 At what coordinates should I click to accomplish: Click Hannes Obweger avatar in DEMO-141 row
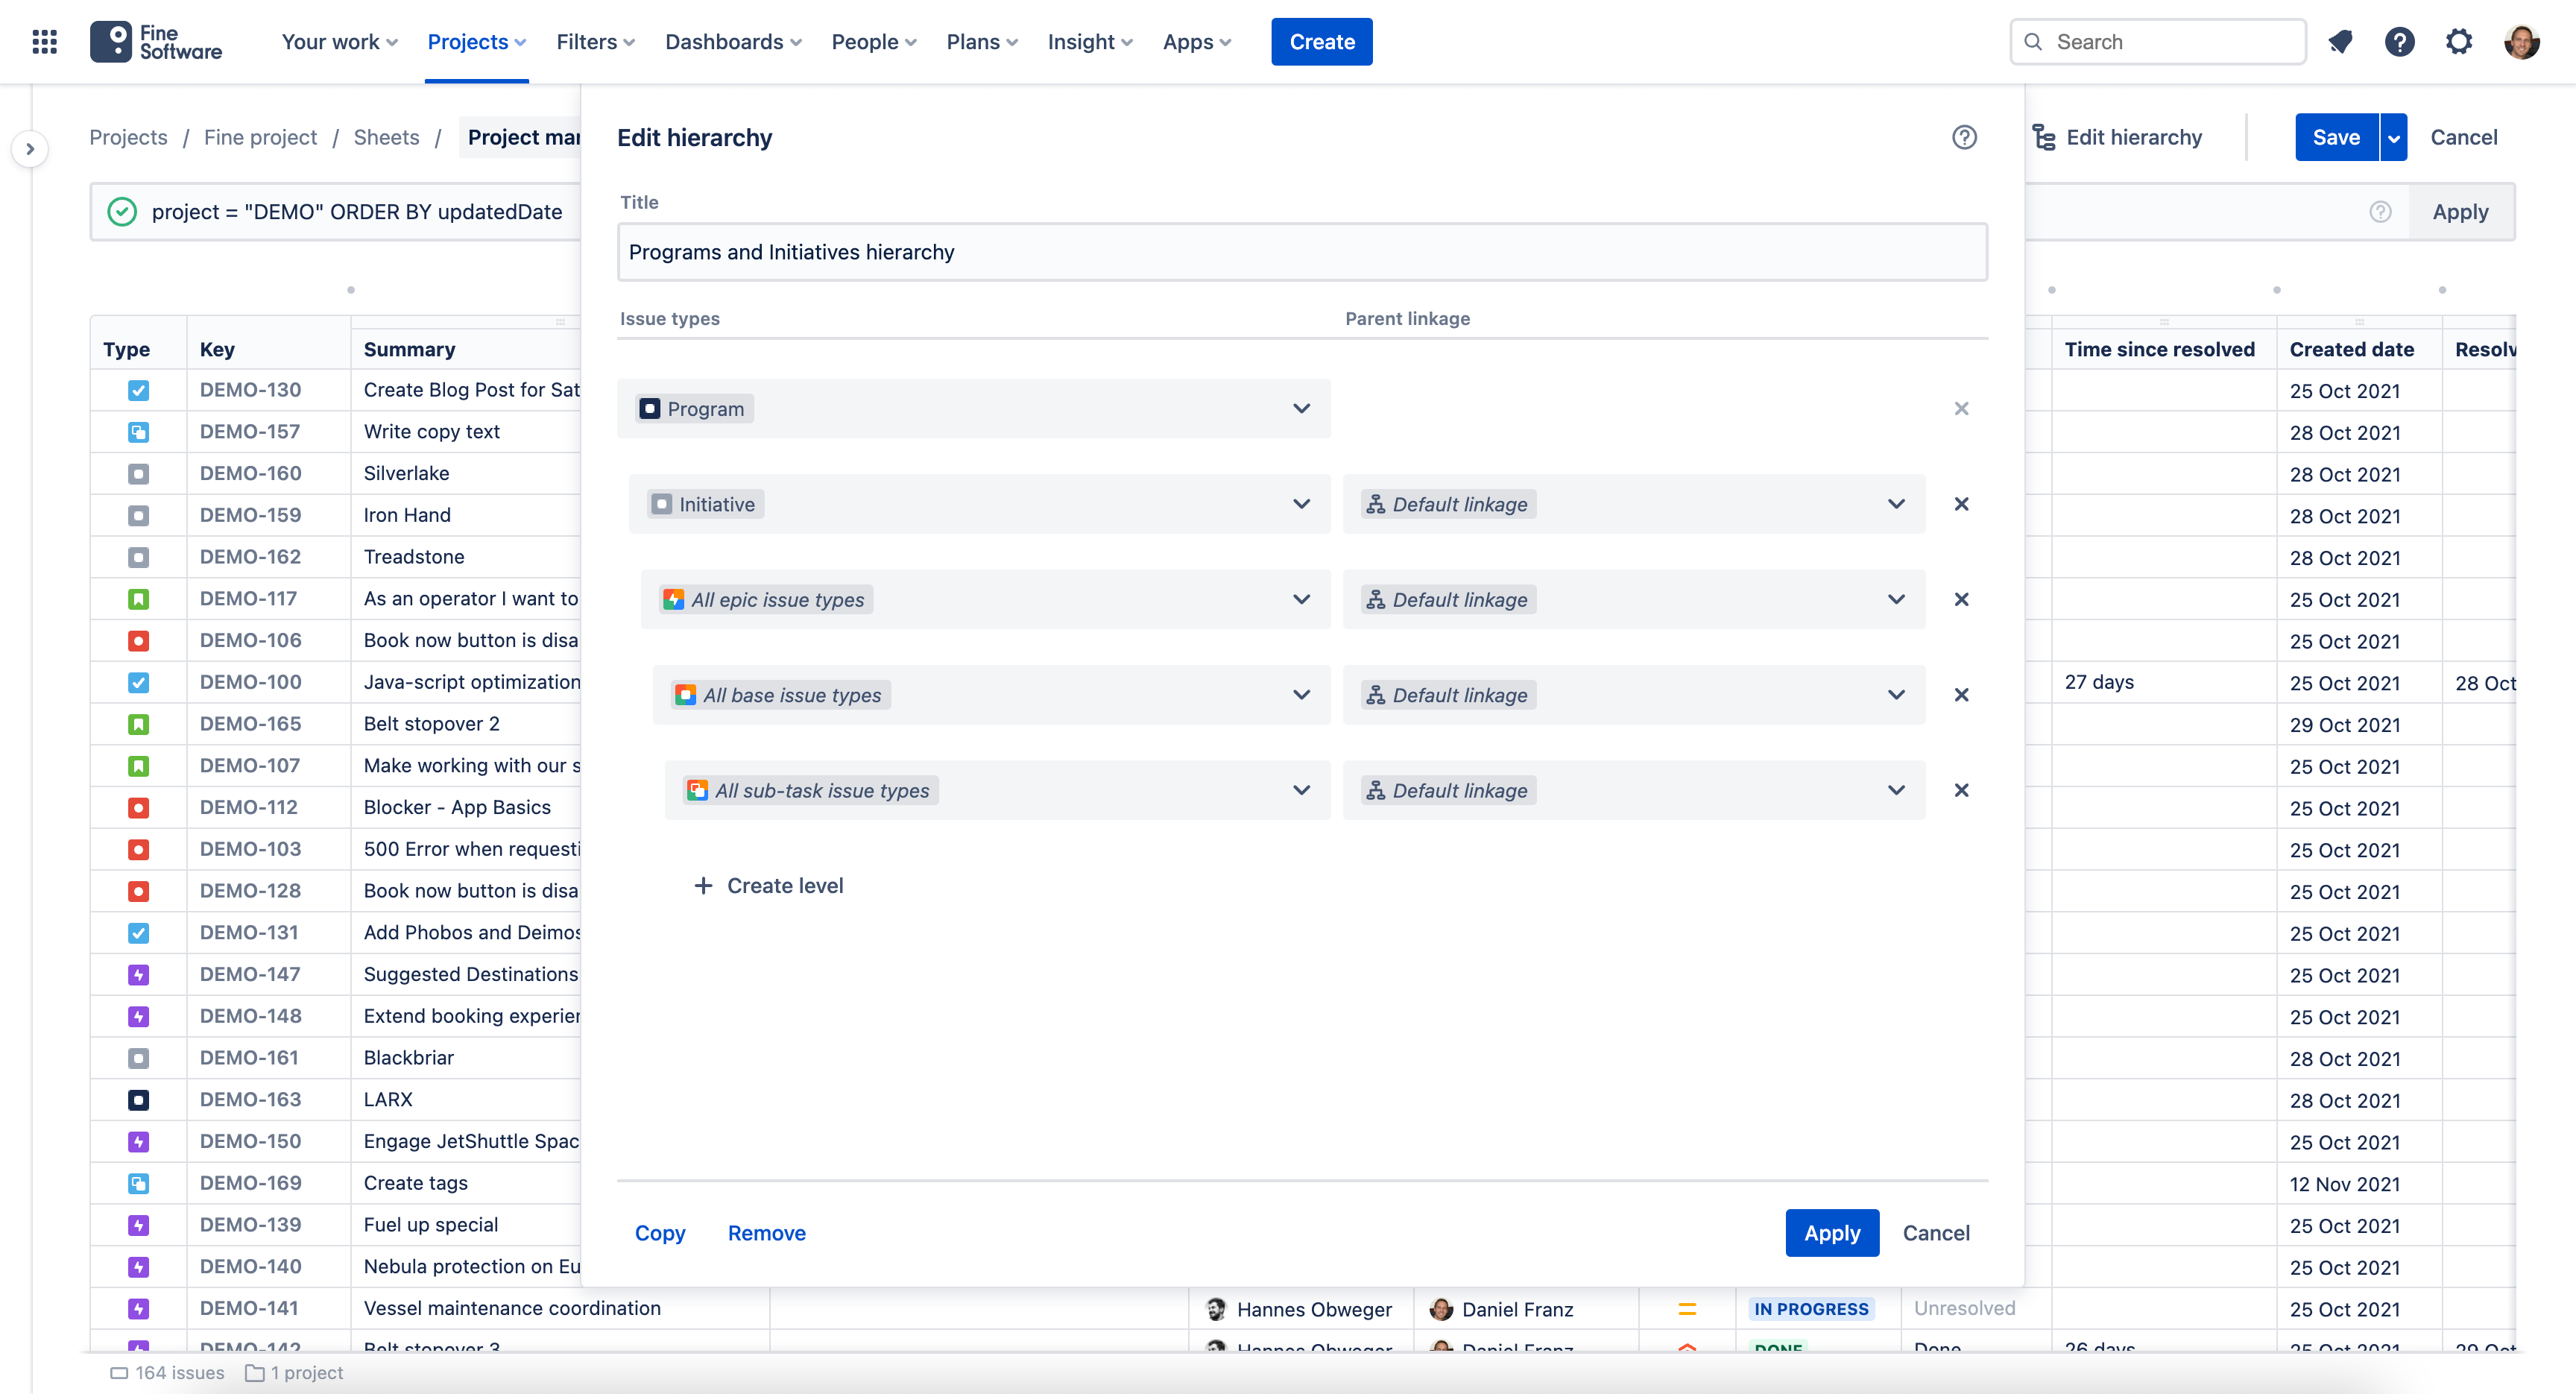(1216, 1309)
